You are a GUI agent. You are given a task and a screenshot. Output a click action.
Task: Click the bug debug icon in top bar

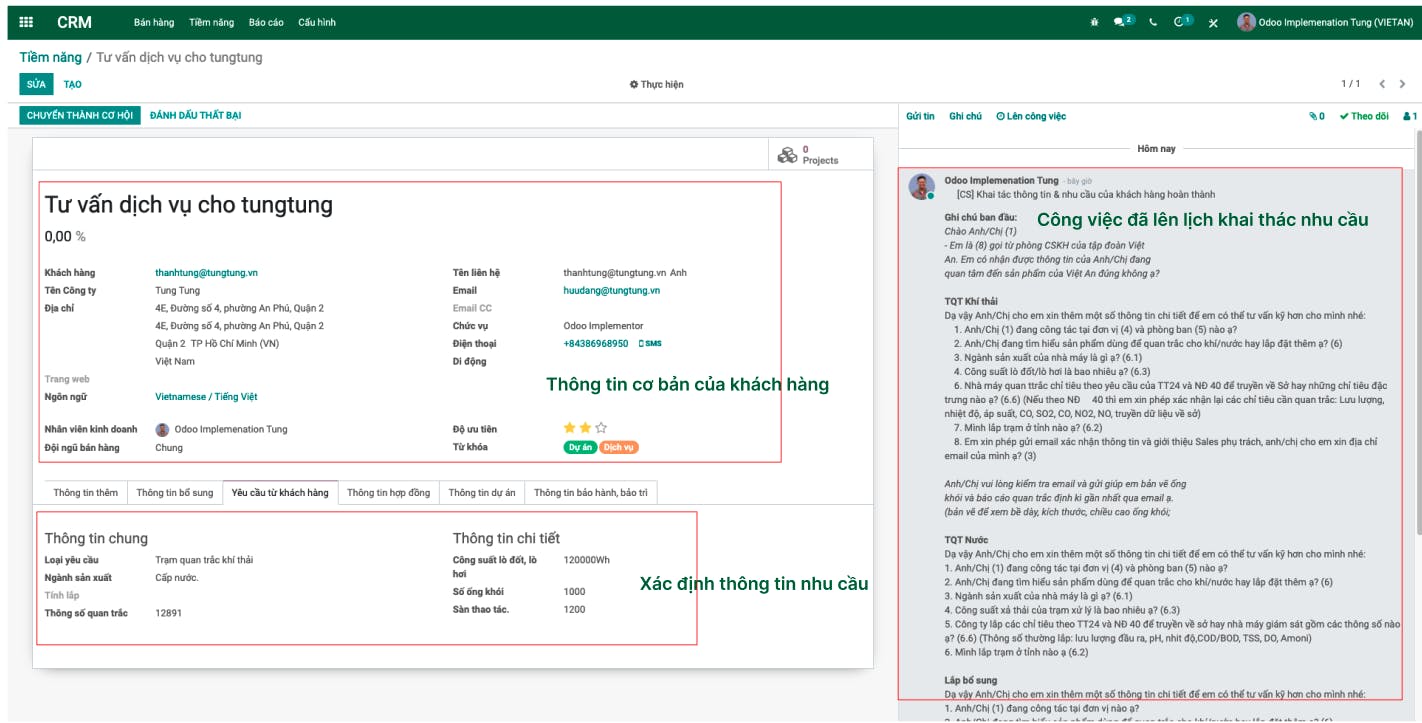click(x=1094, y=22)
